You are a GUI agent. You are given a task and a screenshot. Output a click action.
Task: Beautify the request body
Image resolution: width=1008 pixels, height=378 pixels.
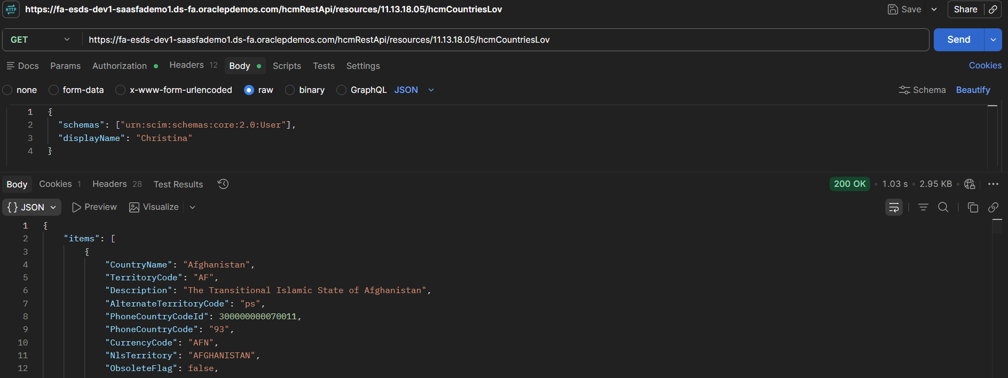[973, 90]
